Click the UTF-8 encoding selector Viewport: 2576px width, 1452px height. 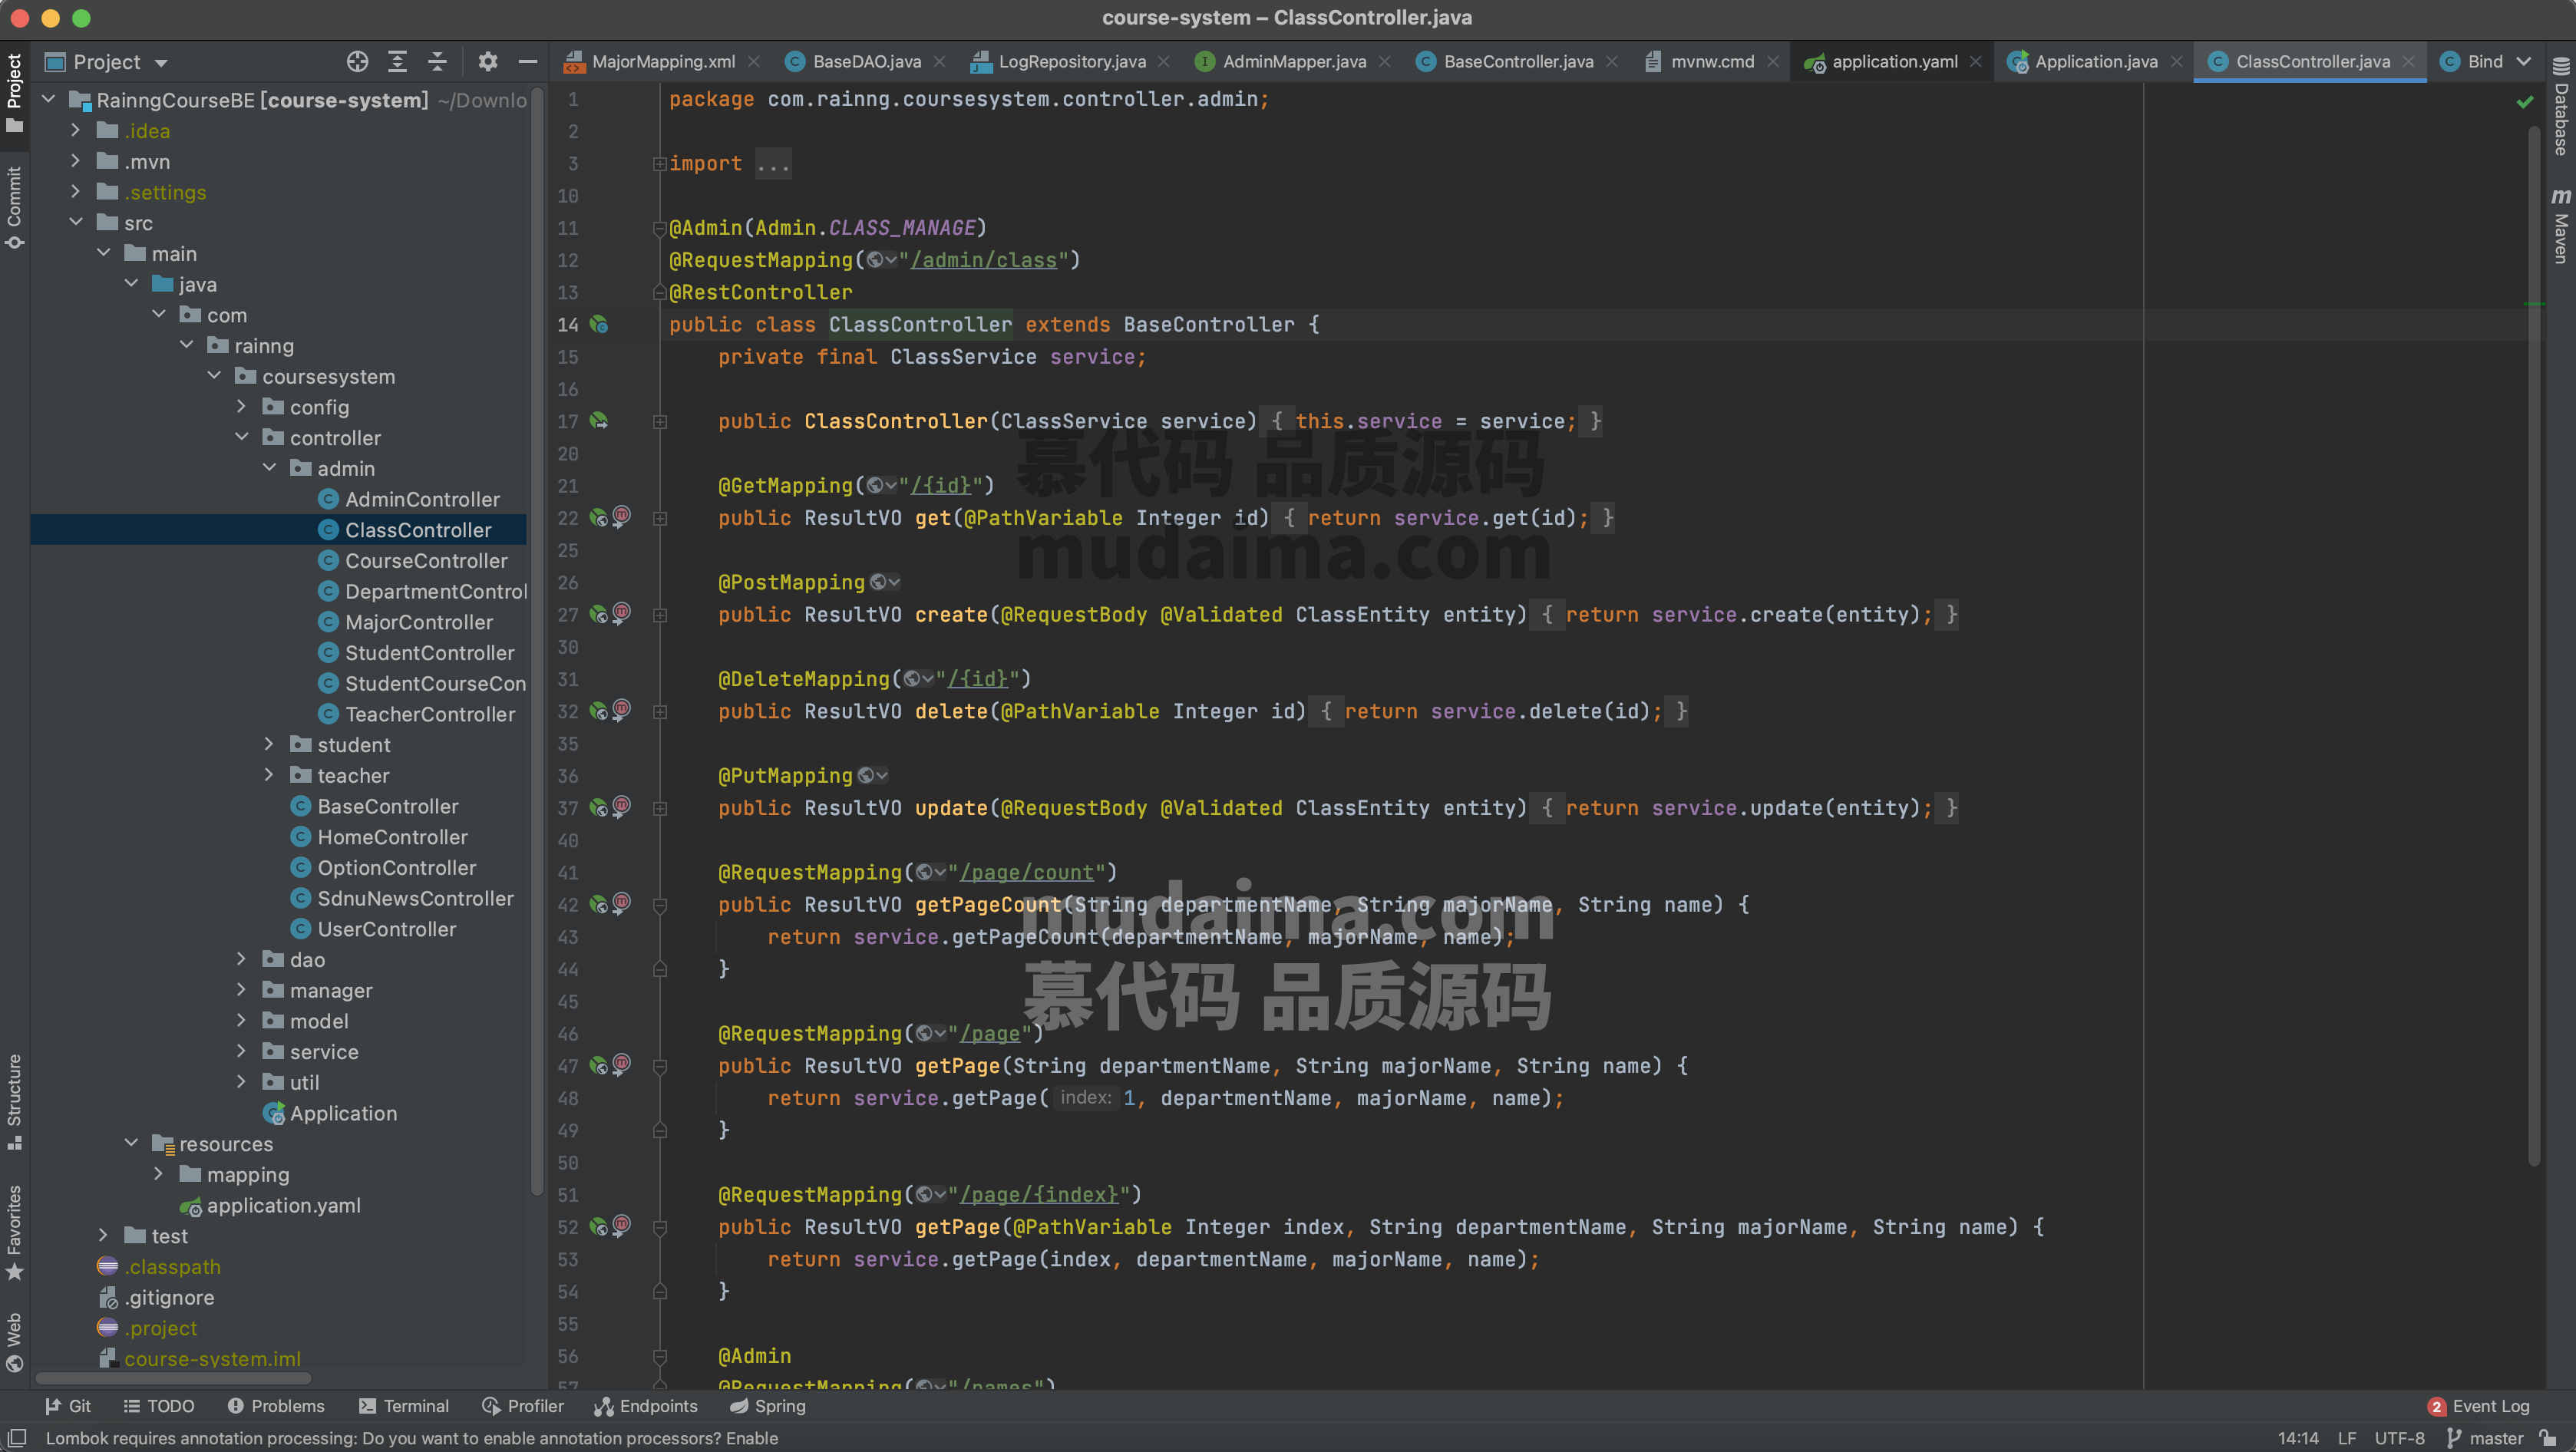click(x=2400, y=1438)
